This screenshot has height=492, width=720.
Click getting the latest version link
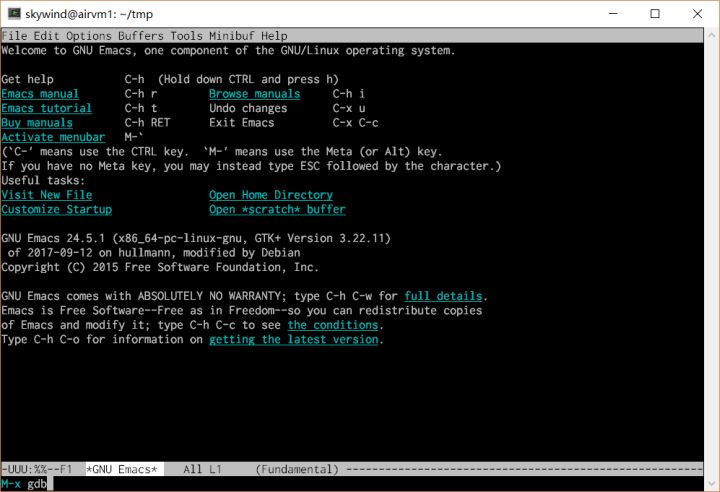coord(294,339)
